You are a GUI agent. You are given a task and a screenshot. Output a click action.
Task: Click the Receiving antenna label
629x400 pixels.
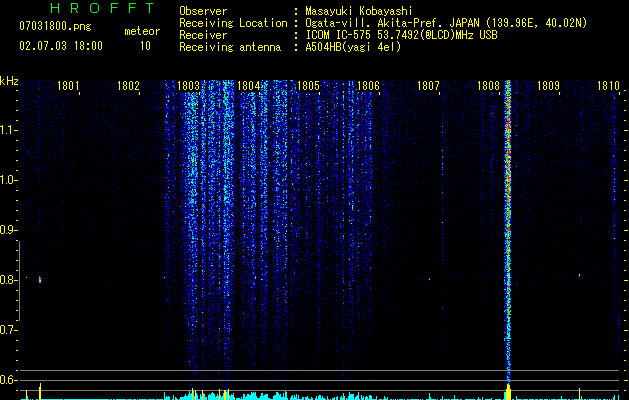(230, 47)
